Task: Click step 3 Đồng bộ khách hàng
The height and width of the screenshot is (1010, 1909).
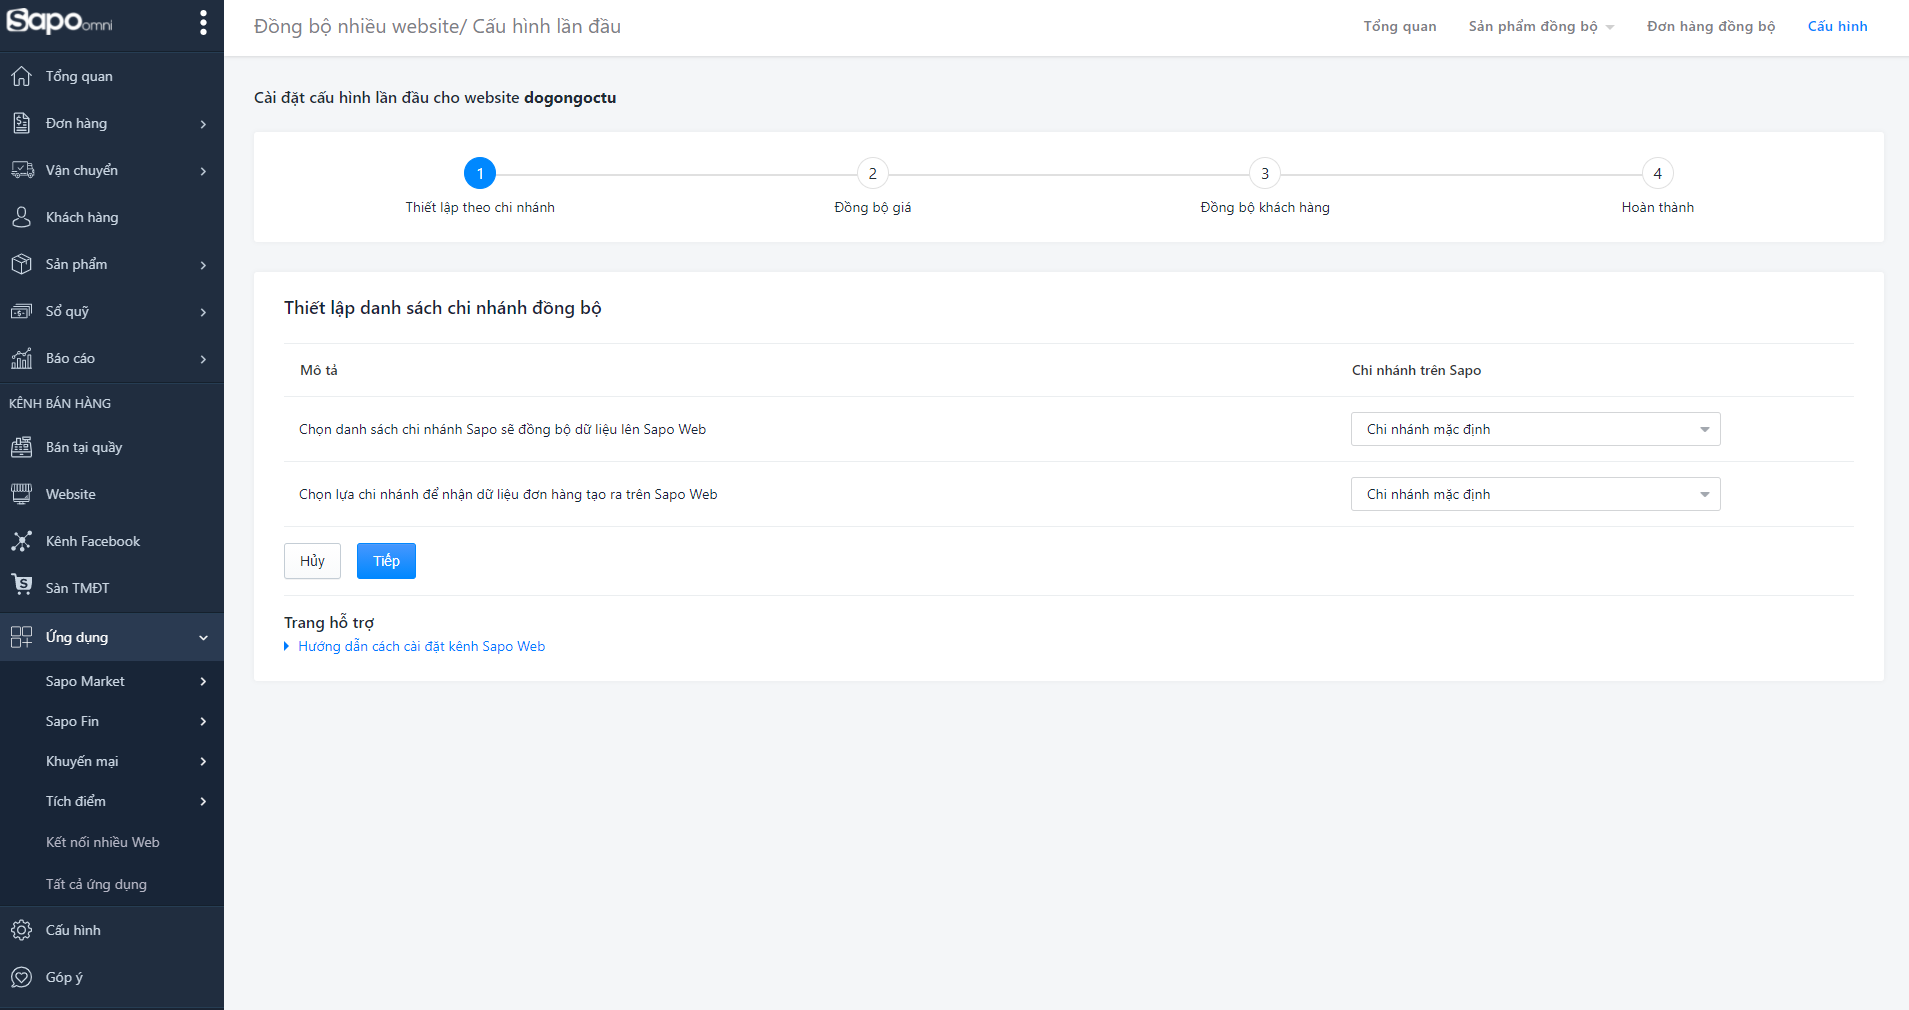Action: pyautogui.click(x=1265, y=173)
